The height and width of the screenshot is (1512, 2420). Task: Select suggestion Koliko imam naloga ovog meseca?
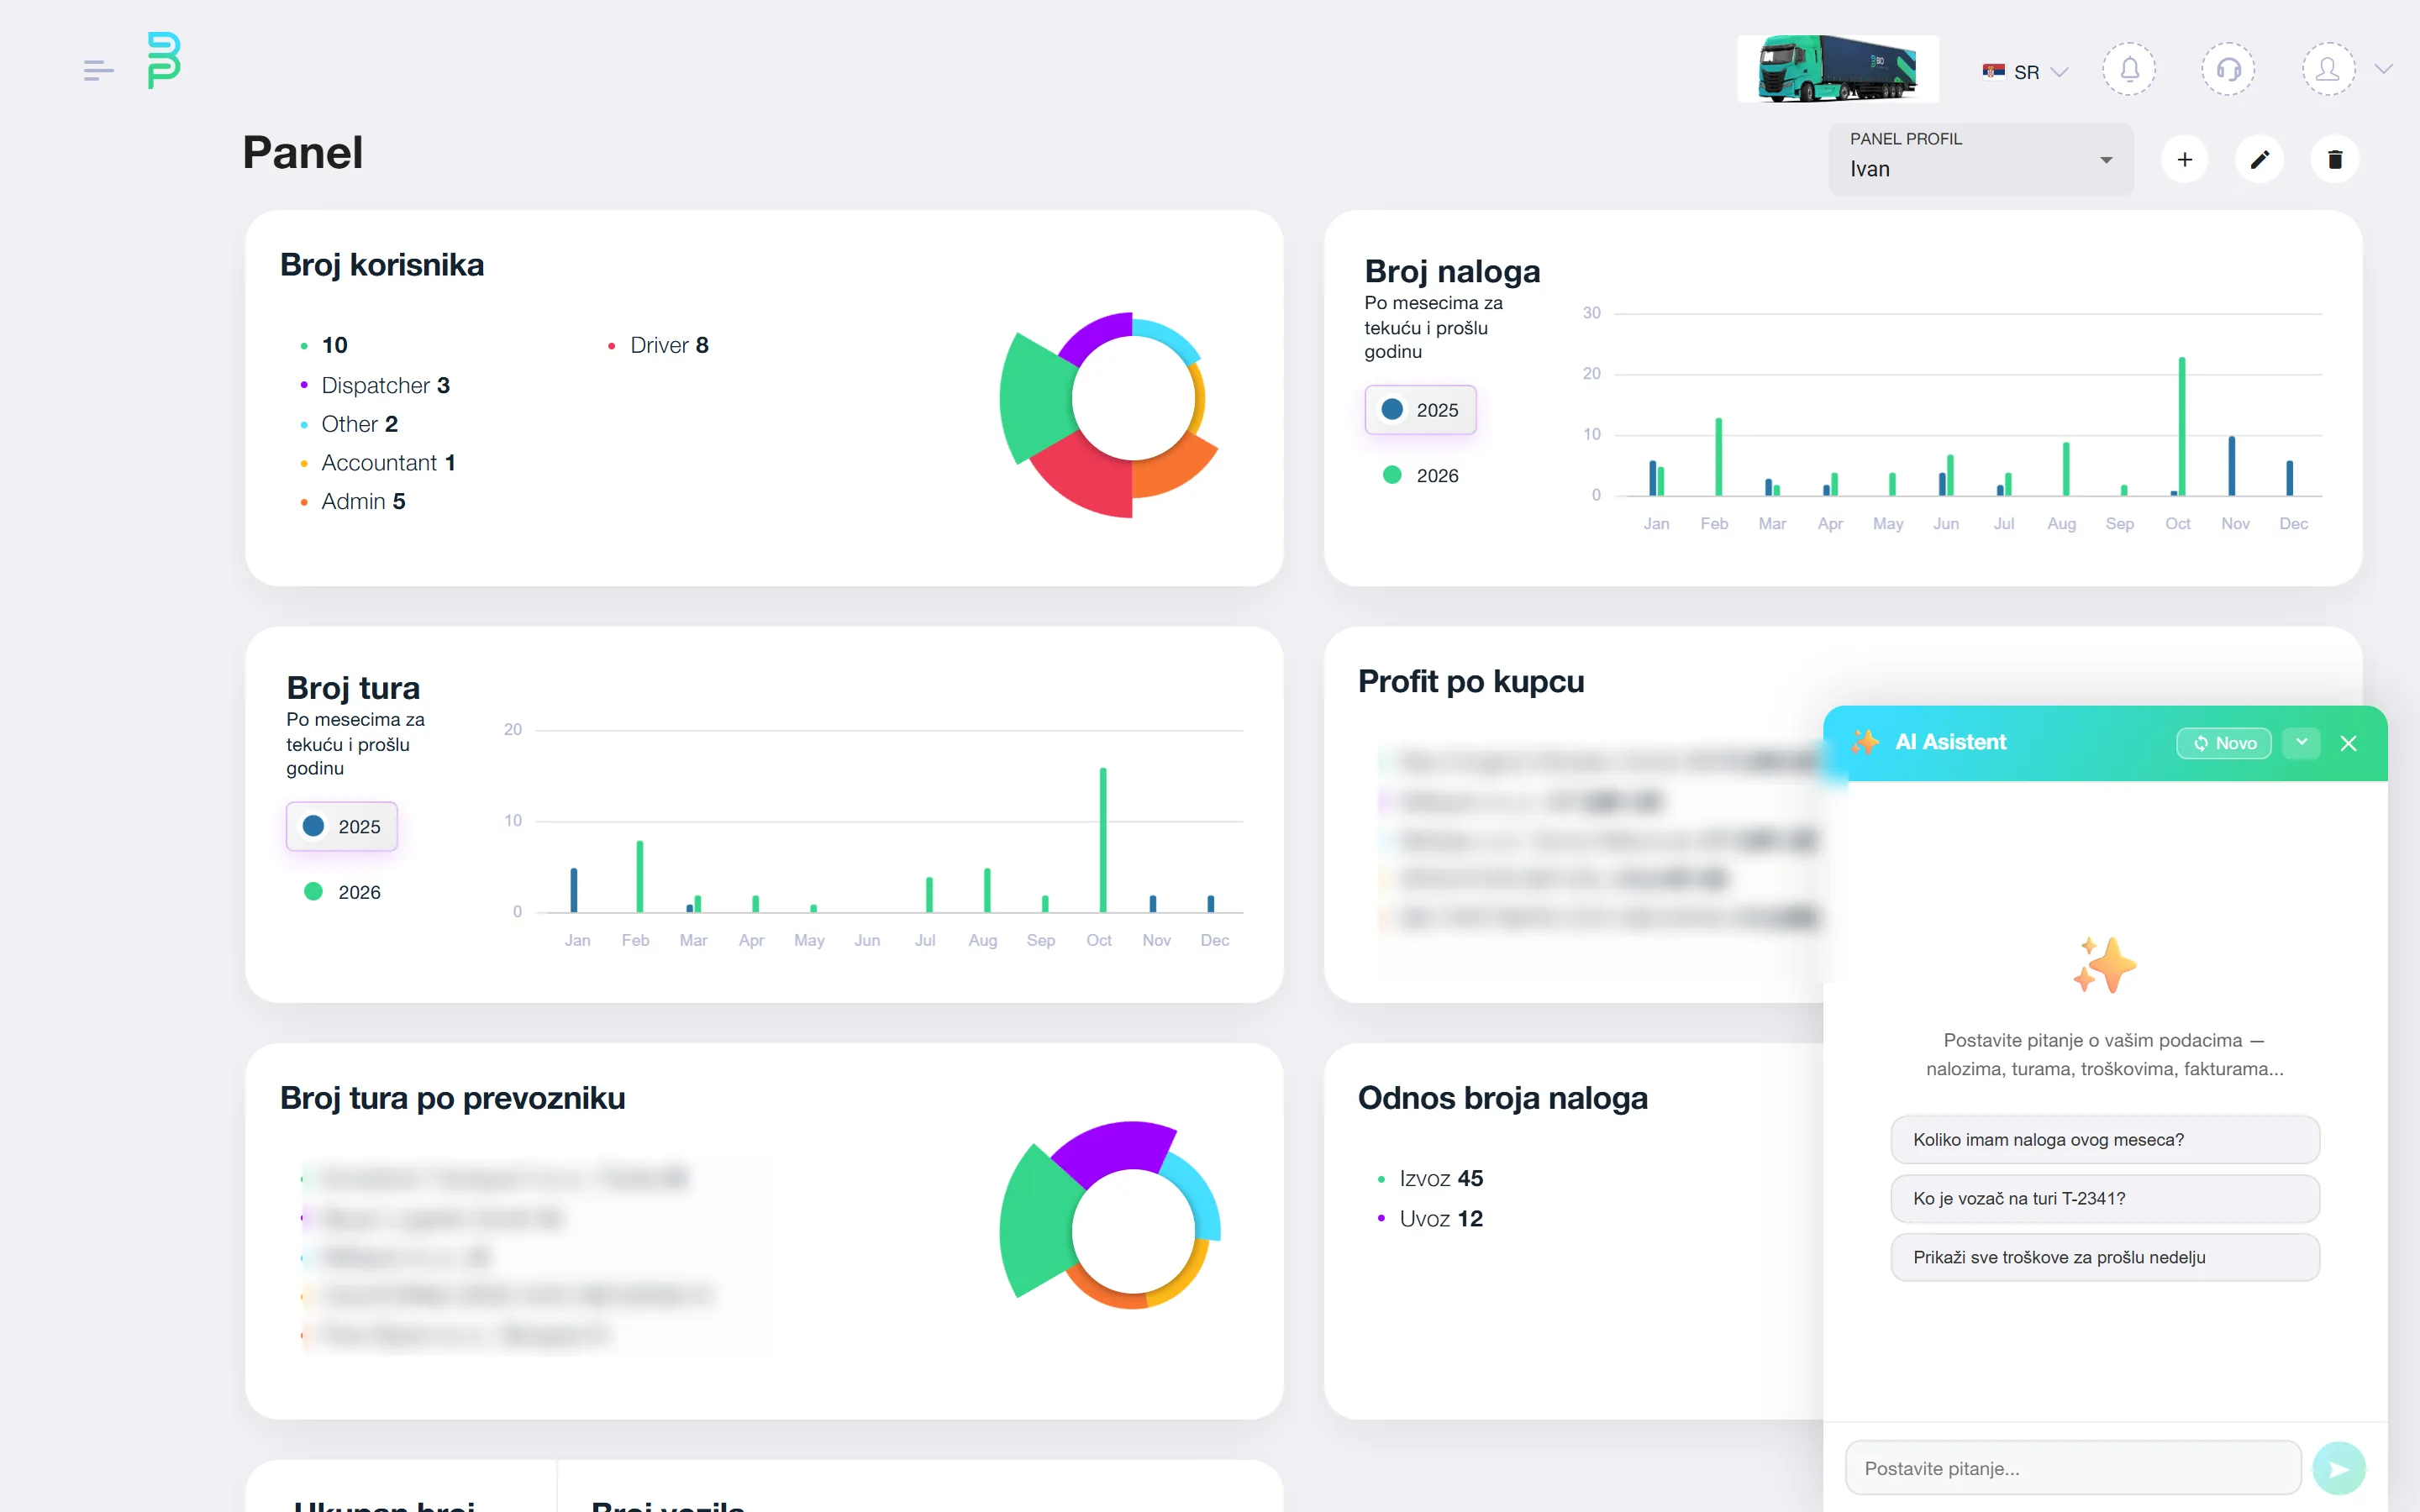click(x=2105, y=1140)
